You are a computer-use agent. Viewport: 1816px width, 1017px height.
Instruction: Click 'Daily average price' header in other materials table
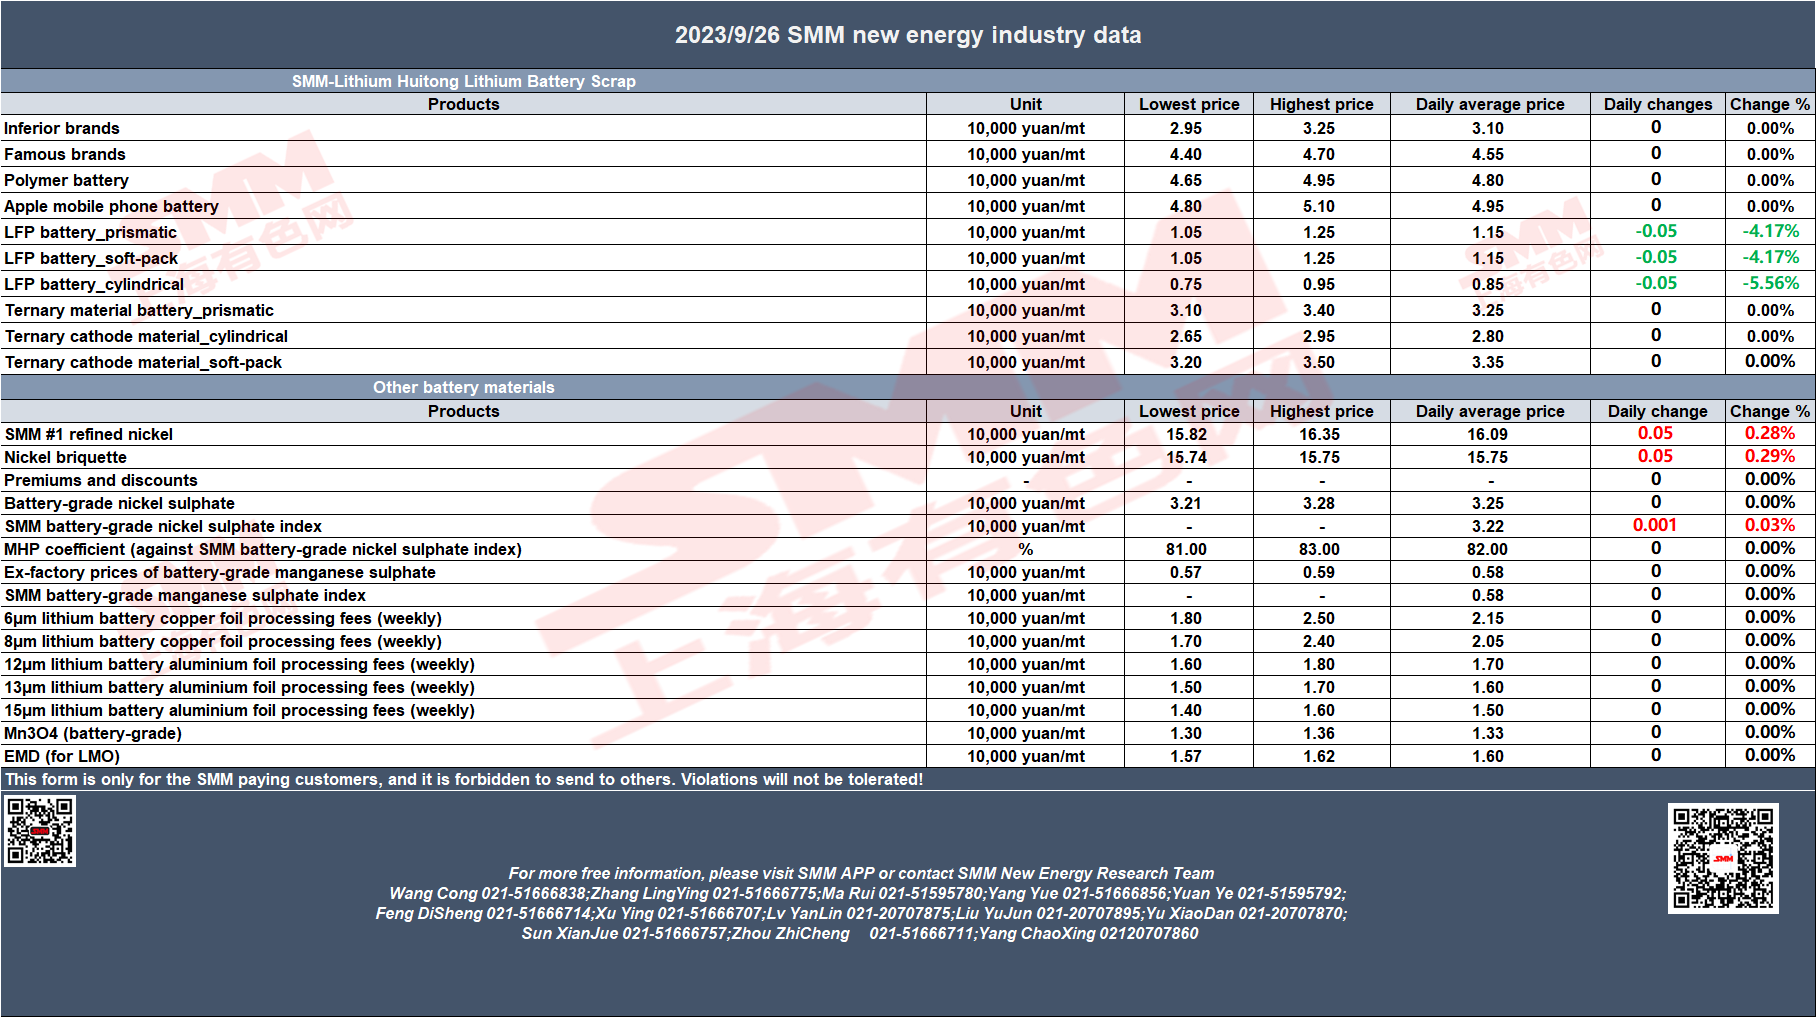(1490, 411)
